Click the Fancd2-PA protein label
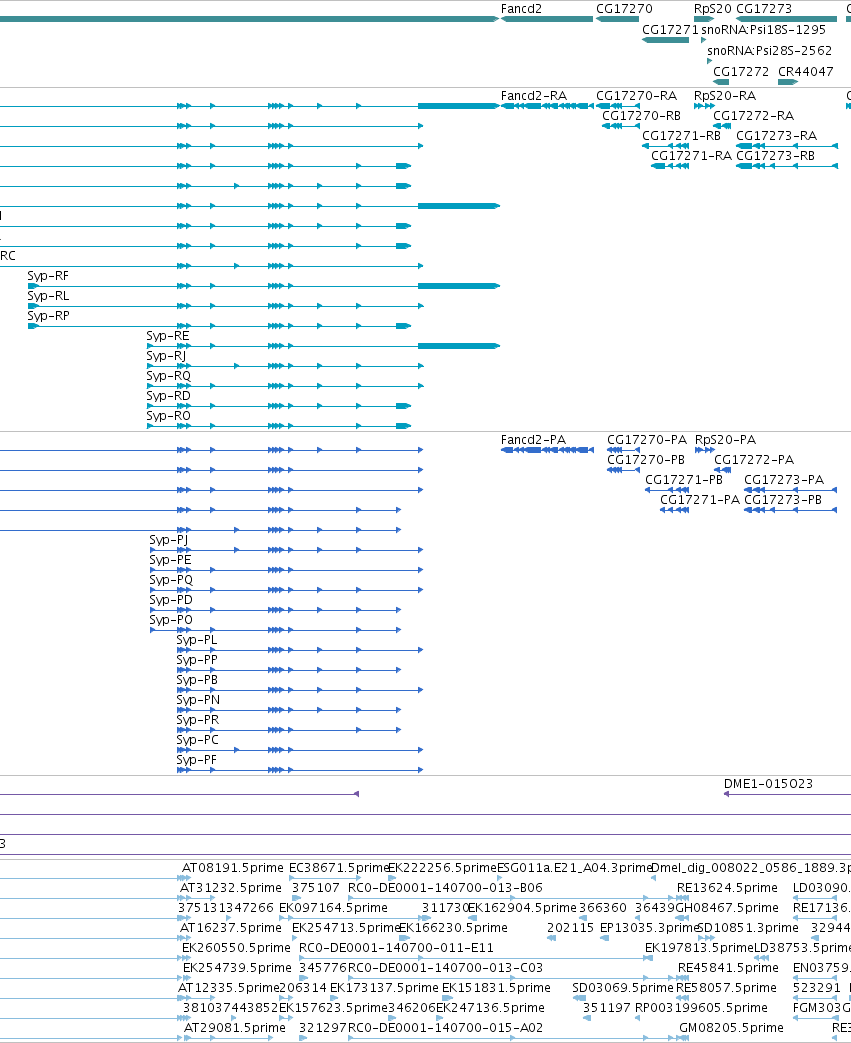Image resolution: width=851 pixels, height=1043 pixels. (533, 440)
